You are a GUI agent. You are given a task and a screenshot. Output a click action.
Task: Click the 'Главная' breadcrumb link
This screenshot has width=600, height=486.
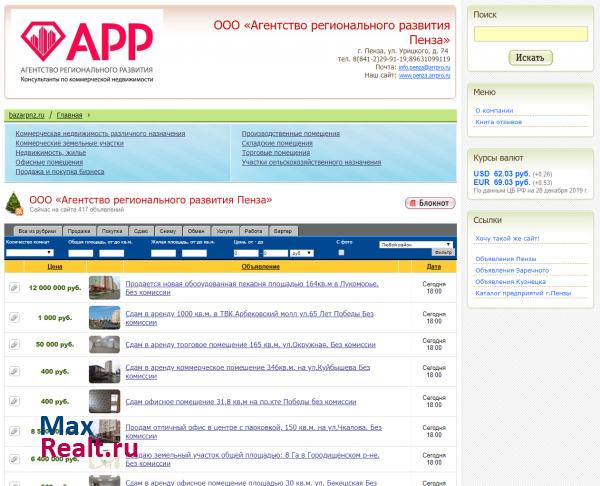69,115
